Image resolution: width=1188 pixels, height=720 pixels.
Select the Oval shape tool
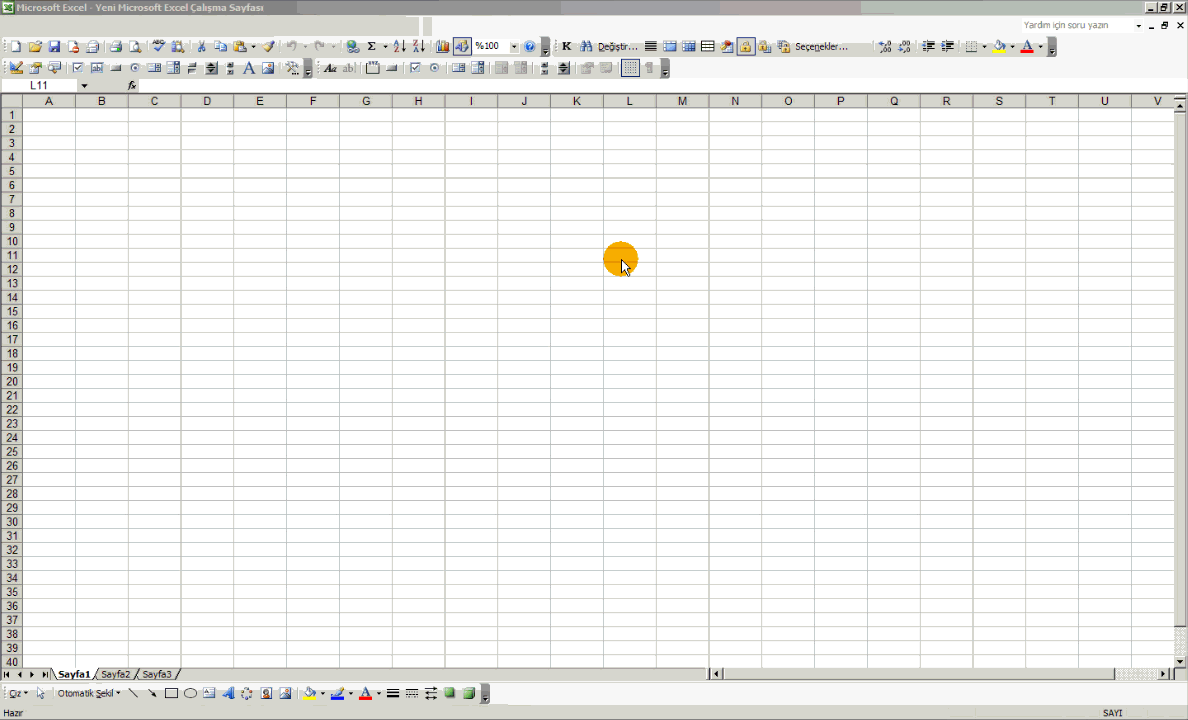(x=190, y=693)
